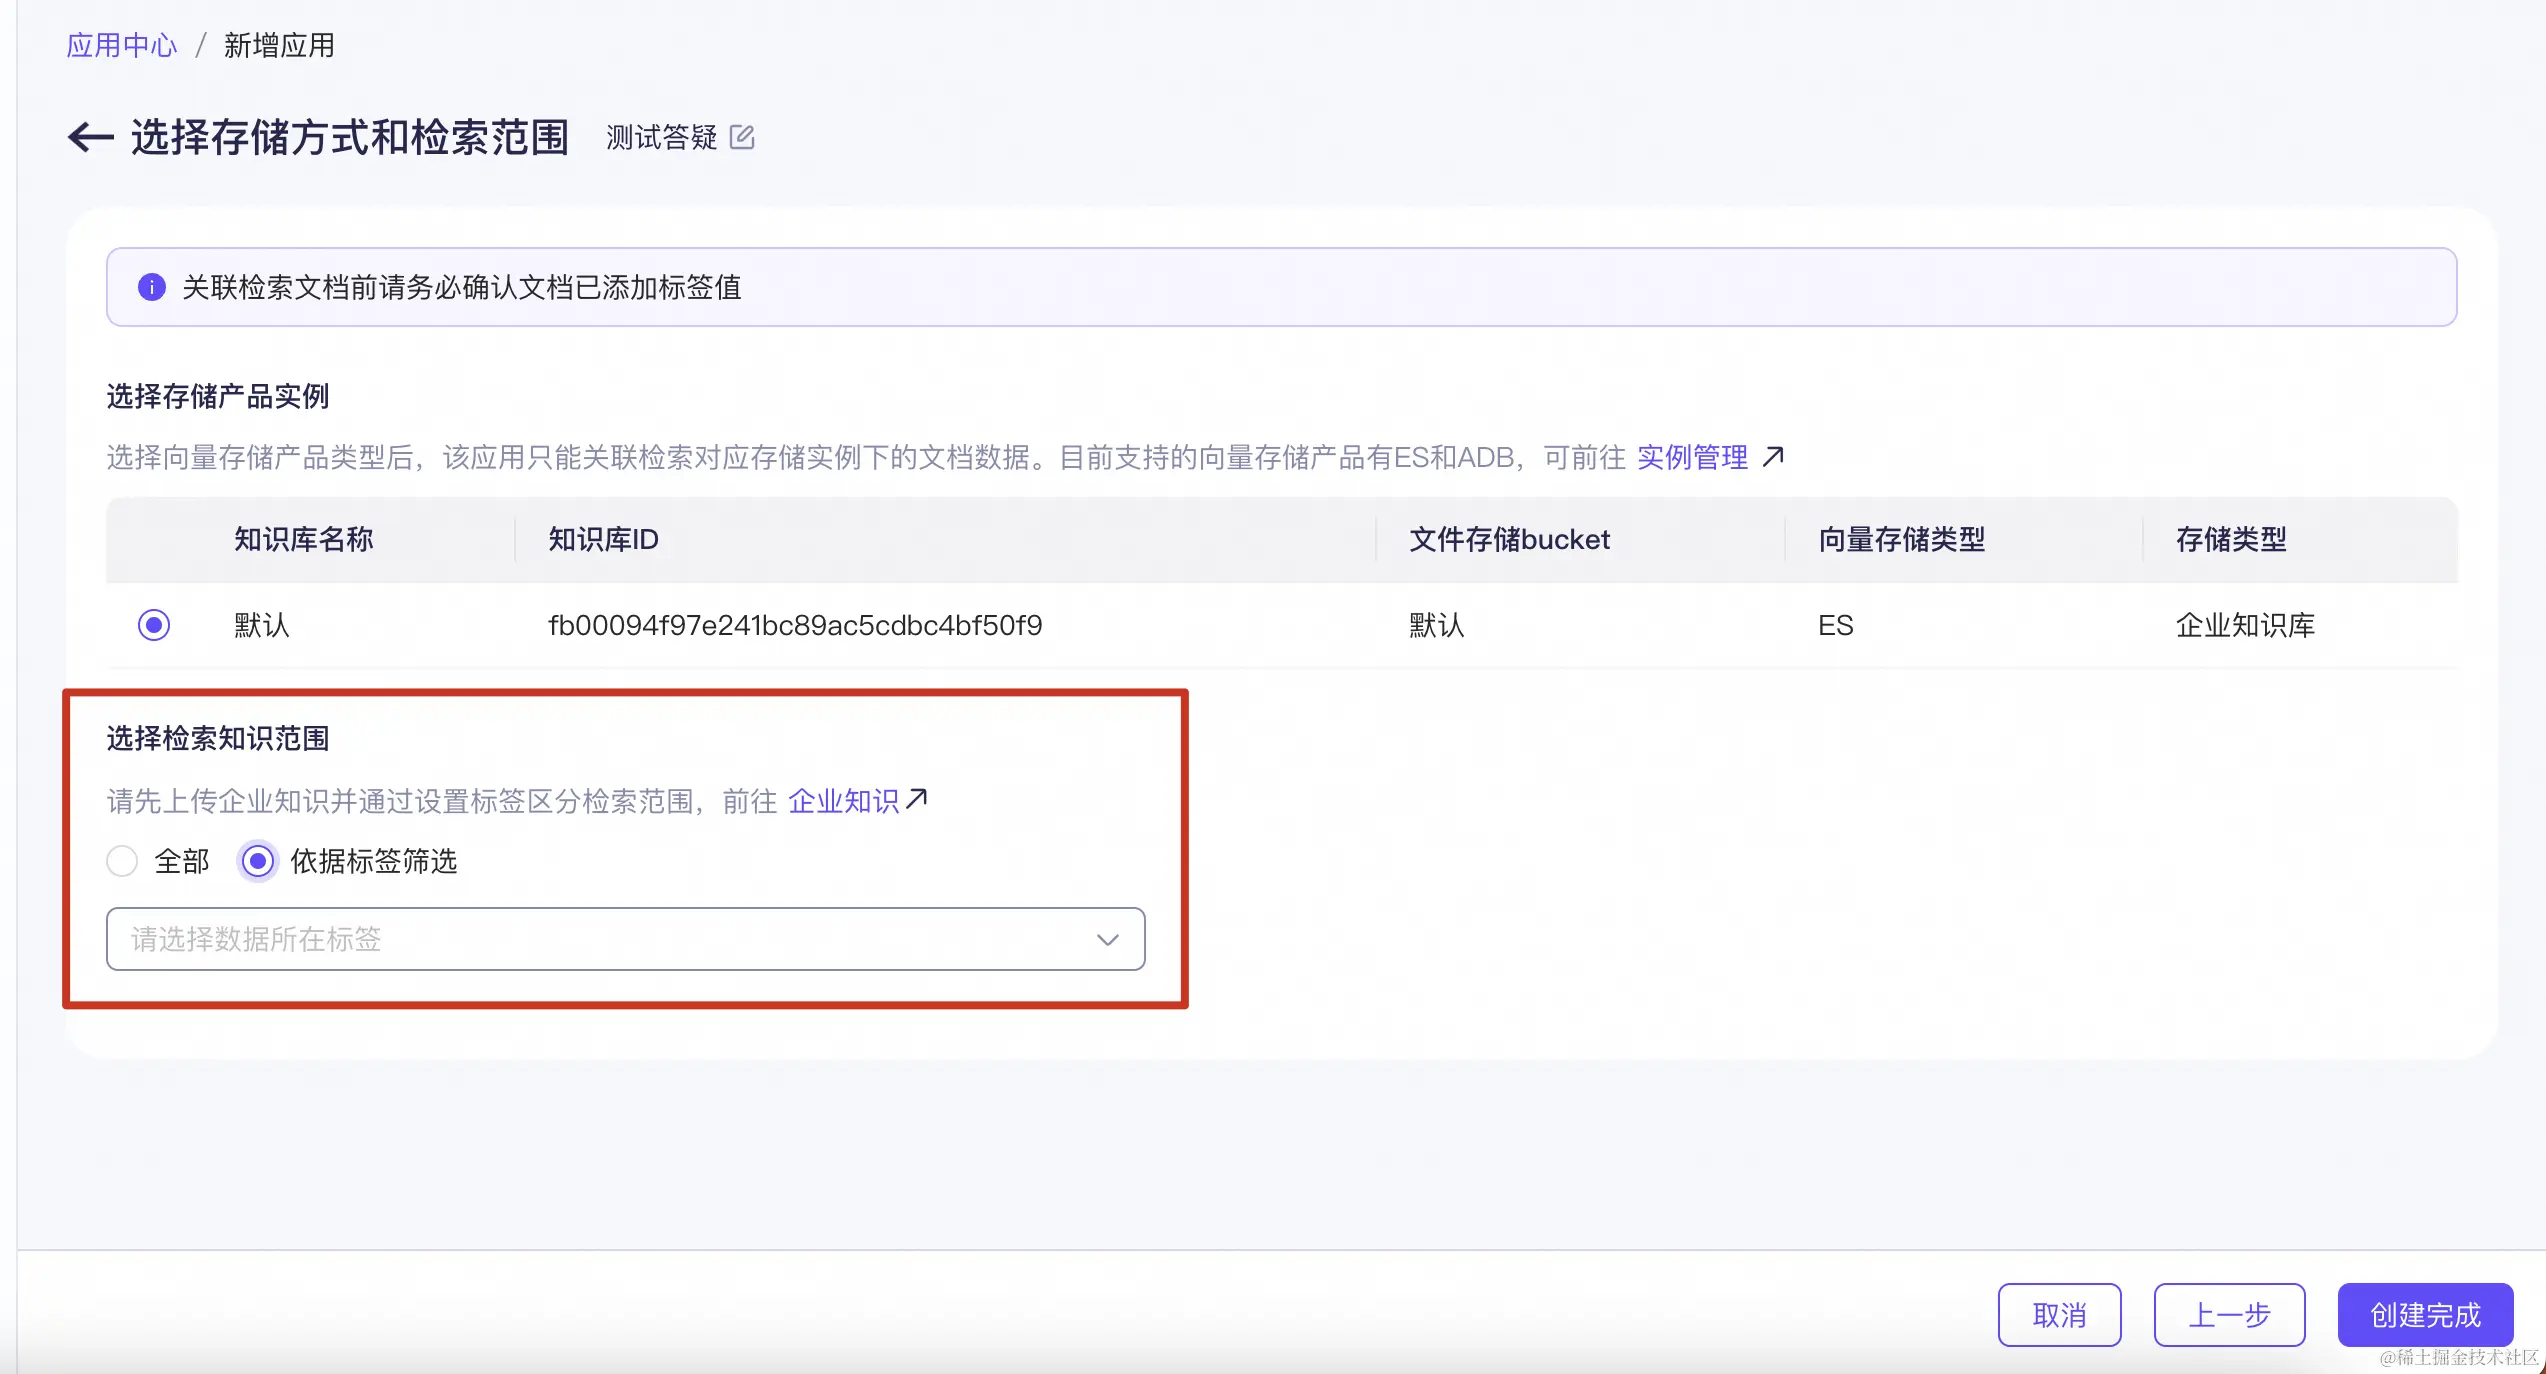Click external link arrow after 实例管理
Image resolution: width=2546 pixels, height=1374 pixels.
[1773, 457]
